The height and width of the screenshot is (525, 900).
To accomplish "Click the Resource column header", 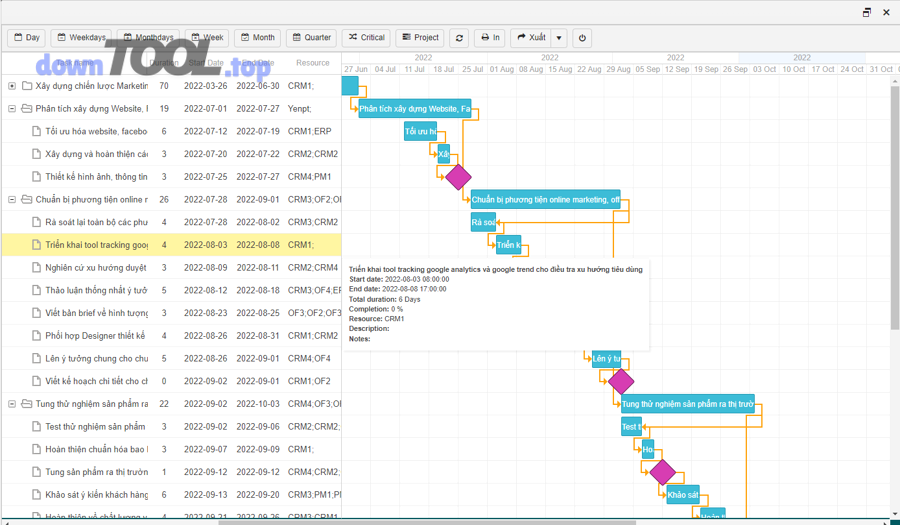I will pos(312,63).
